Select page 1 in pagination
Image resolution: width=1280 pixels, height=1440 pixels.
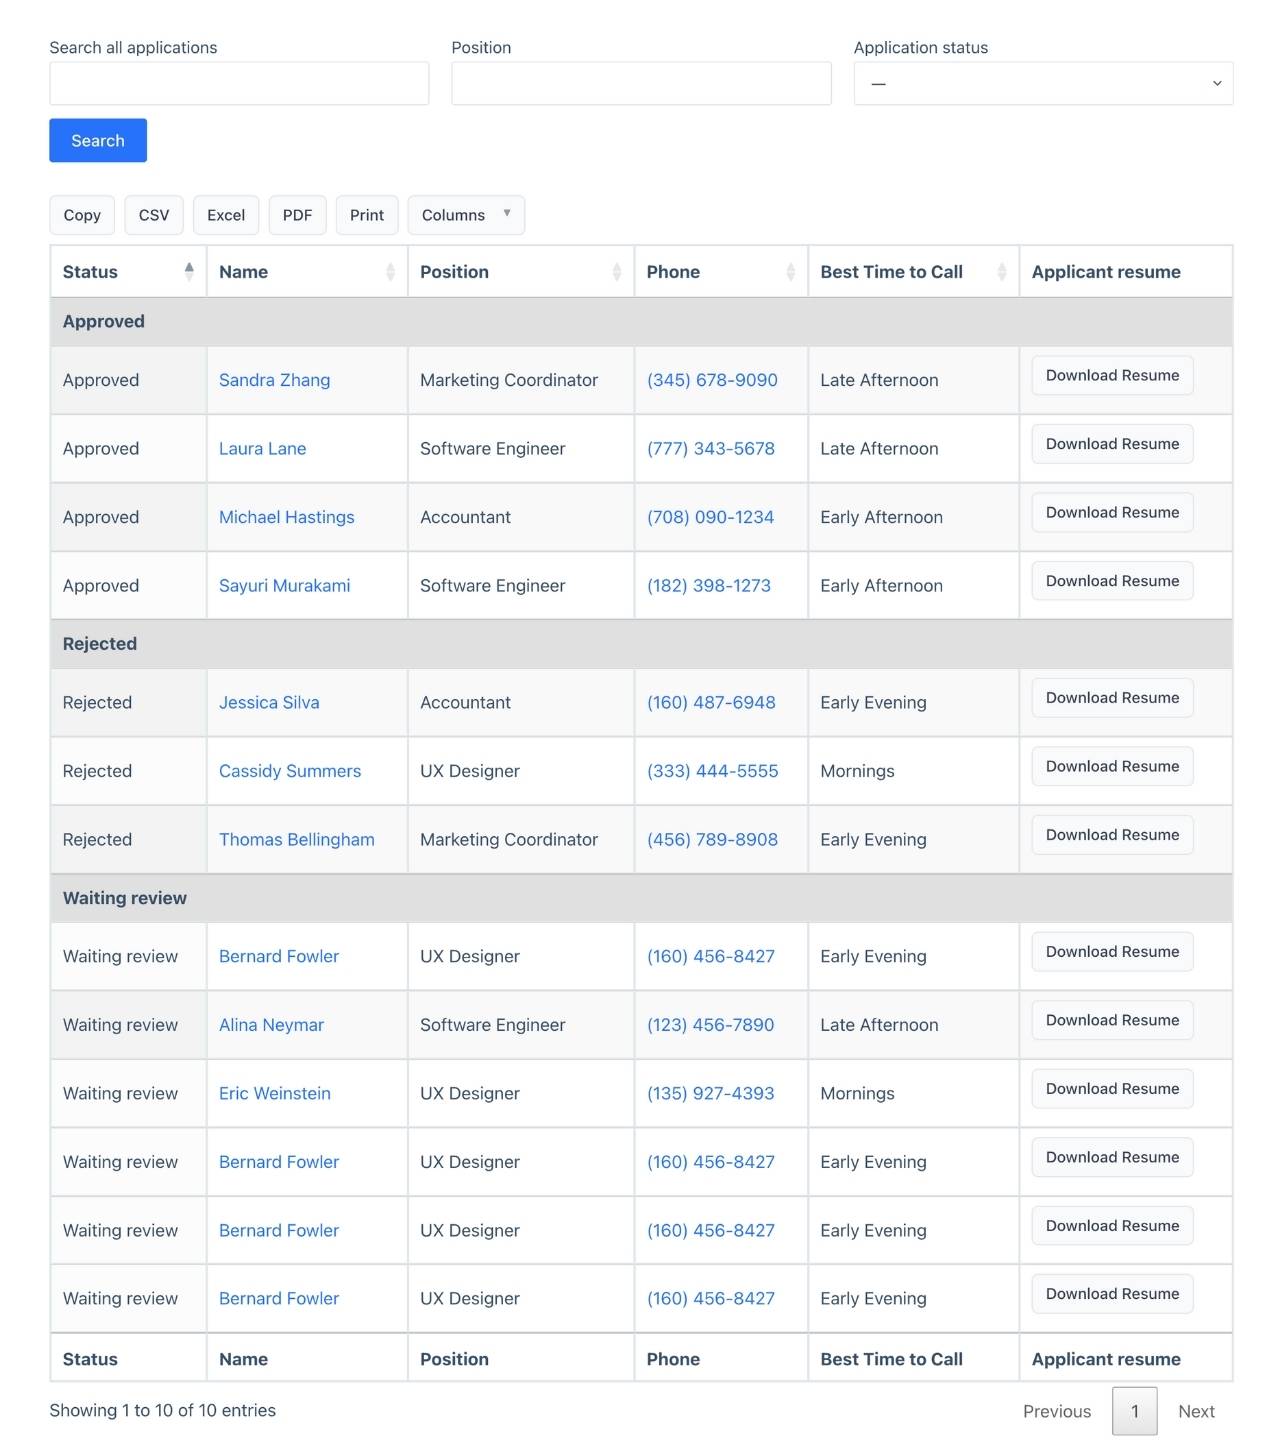tap(1135, 1411)
